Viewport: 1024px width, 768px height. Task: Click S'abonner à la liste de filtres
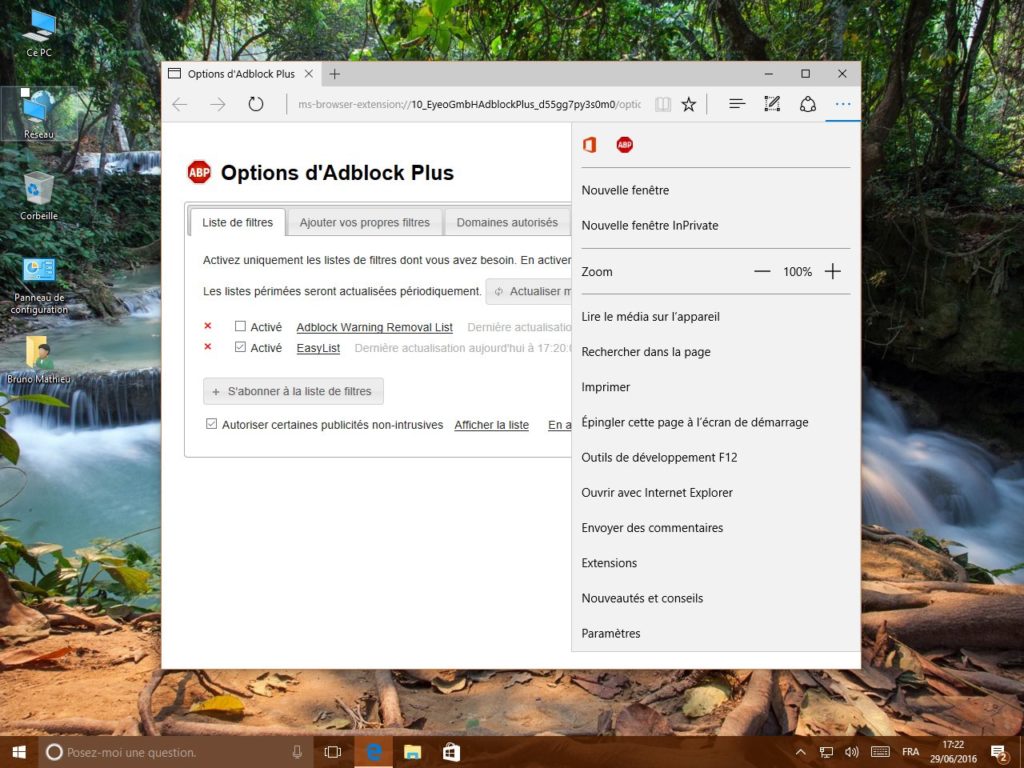coord(293,391)
